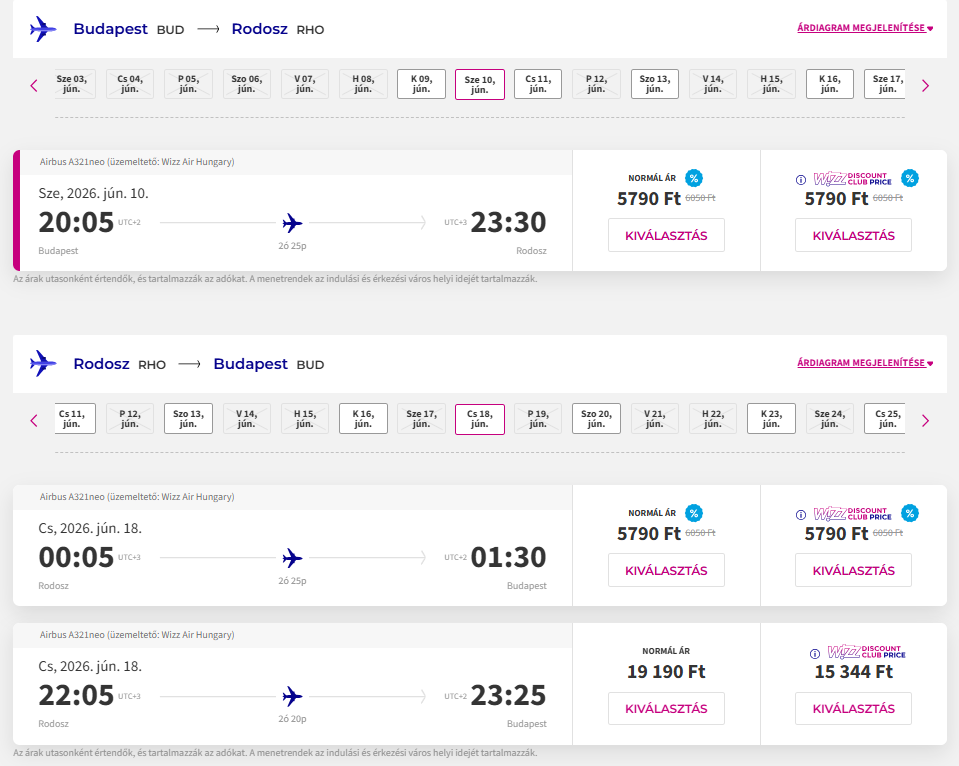Pick the Szo 20, jún. return date tab

click(597, 419)
